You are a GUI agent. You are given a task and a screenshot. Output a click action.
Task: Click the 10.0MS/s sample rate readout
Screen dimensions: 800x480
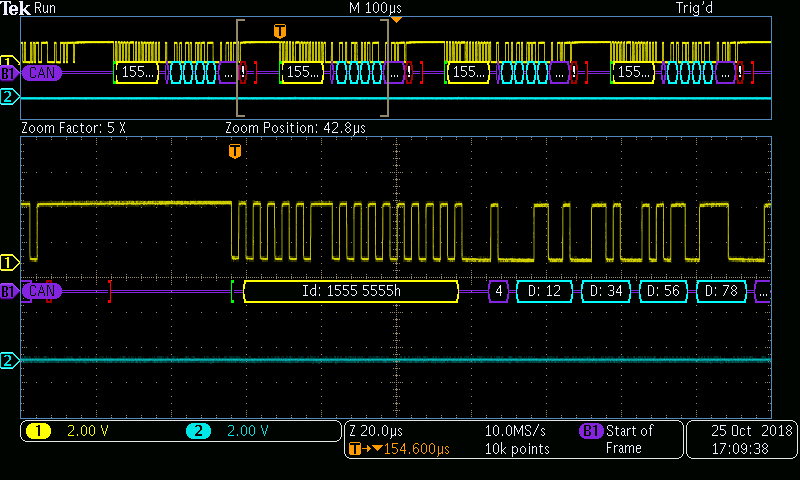pyautogui.click(x=515, y=431)
